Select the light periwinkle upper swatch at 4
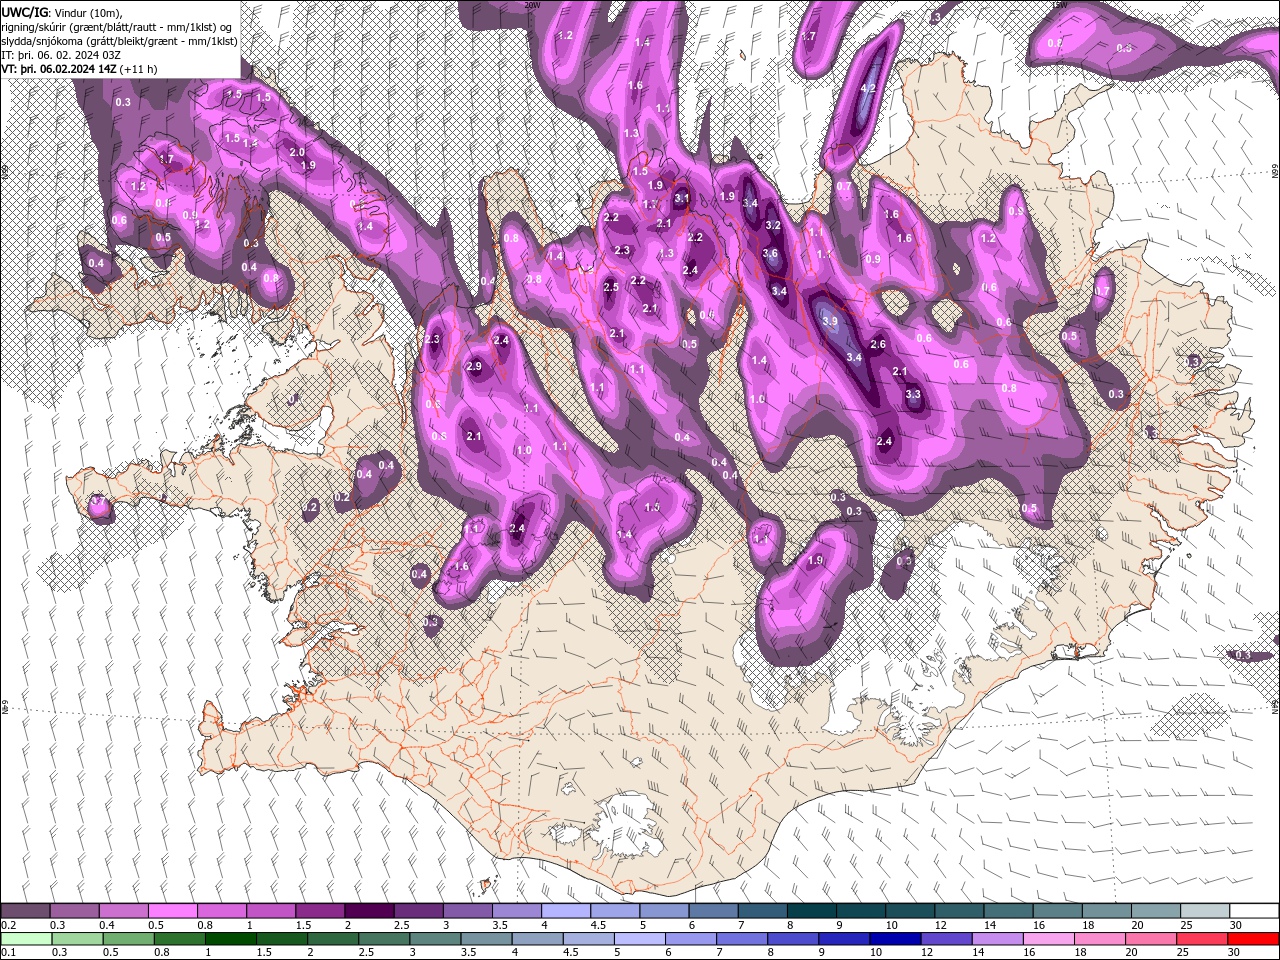The height and width of the screenshot is (960, 1280). (x=566, y=911)
